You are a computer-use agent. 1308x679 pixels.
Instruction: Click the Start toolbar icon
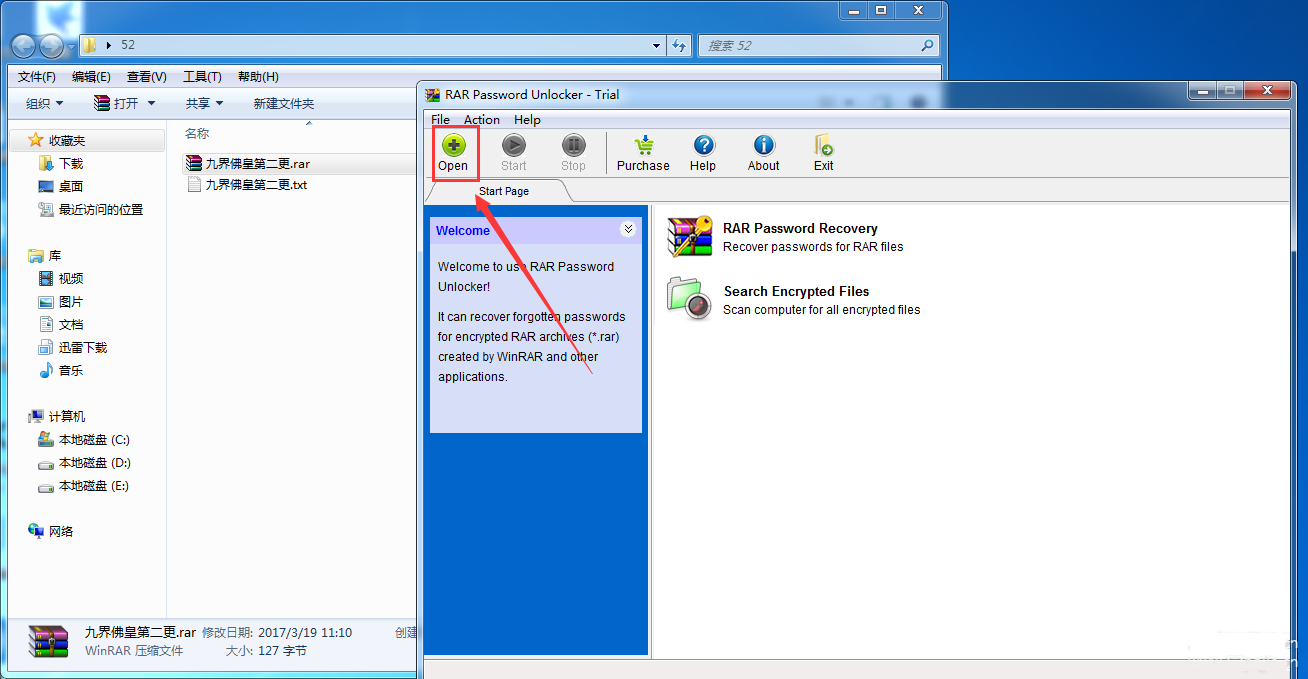[514, 146]
